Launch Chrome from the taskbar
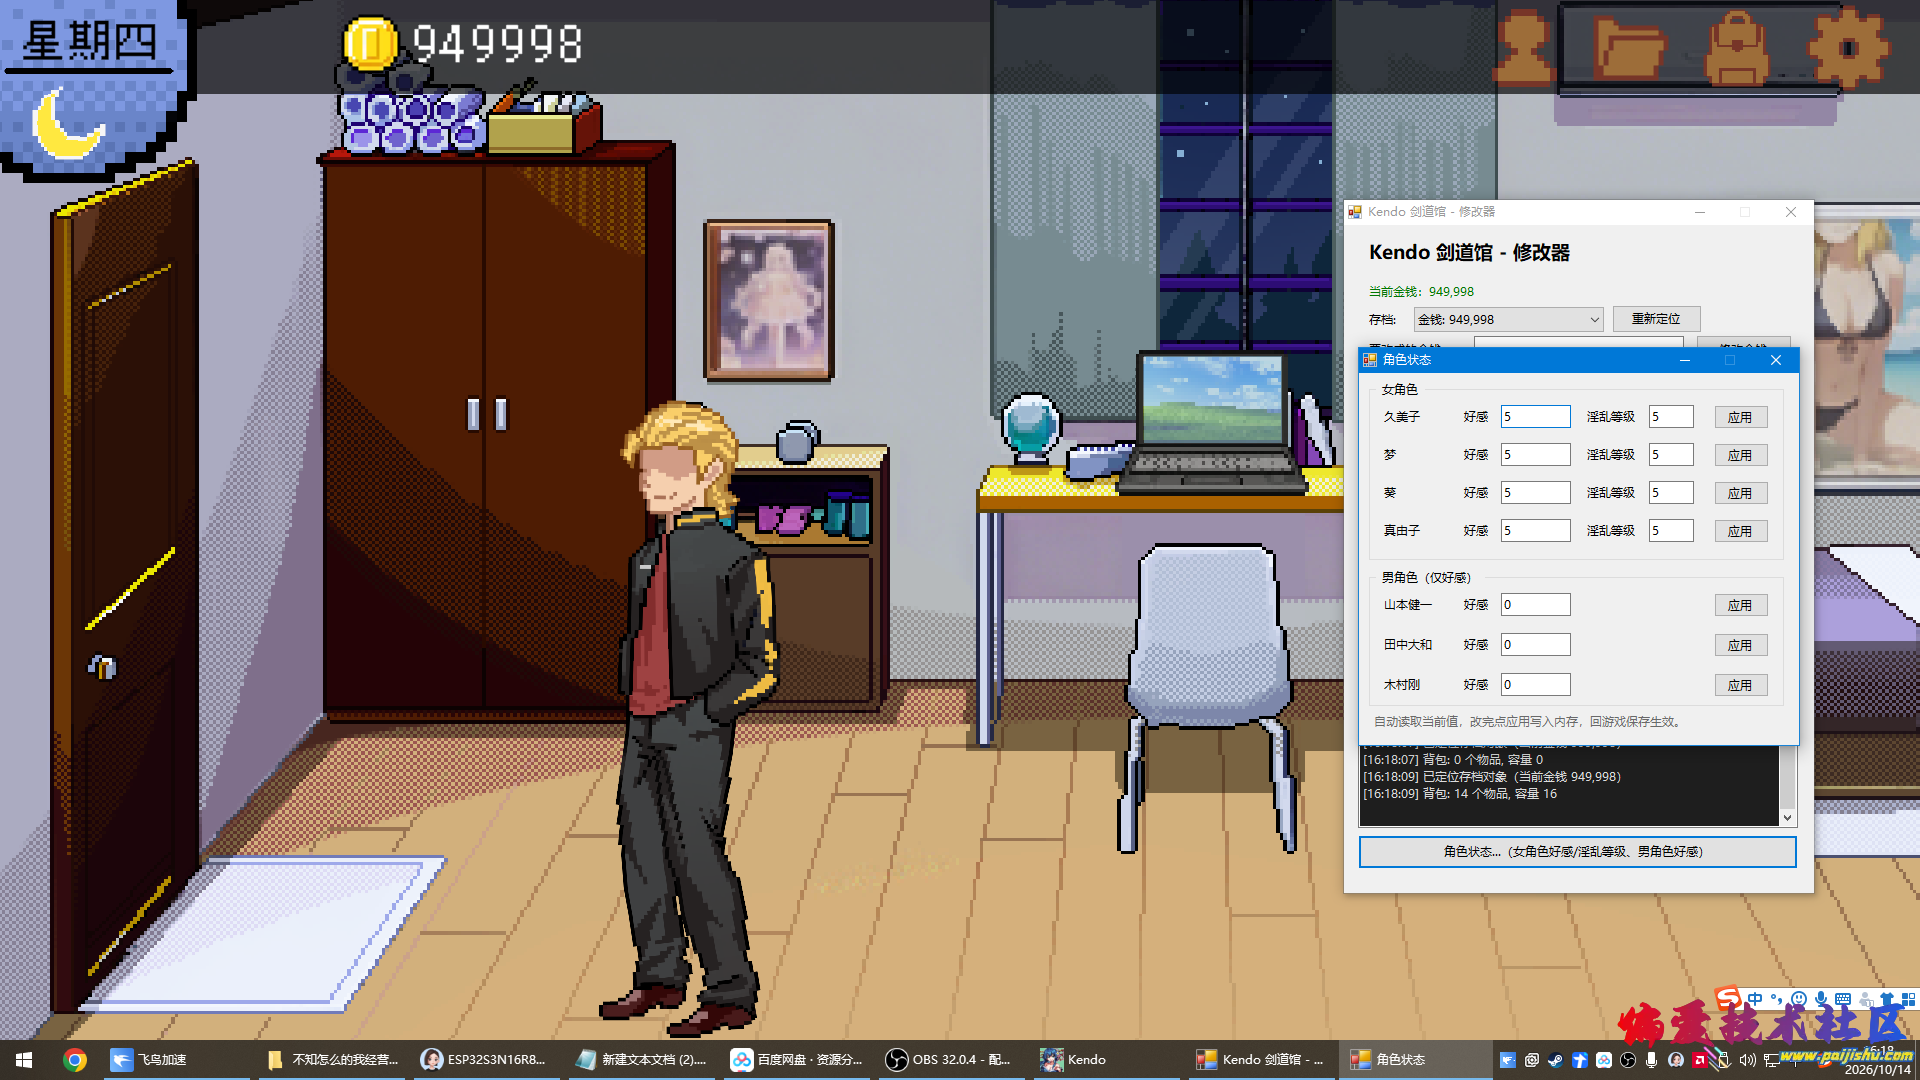Viewport: 1920px width, 1080px height. [75, 1060]
